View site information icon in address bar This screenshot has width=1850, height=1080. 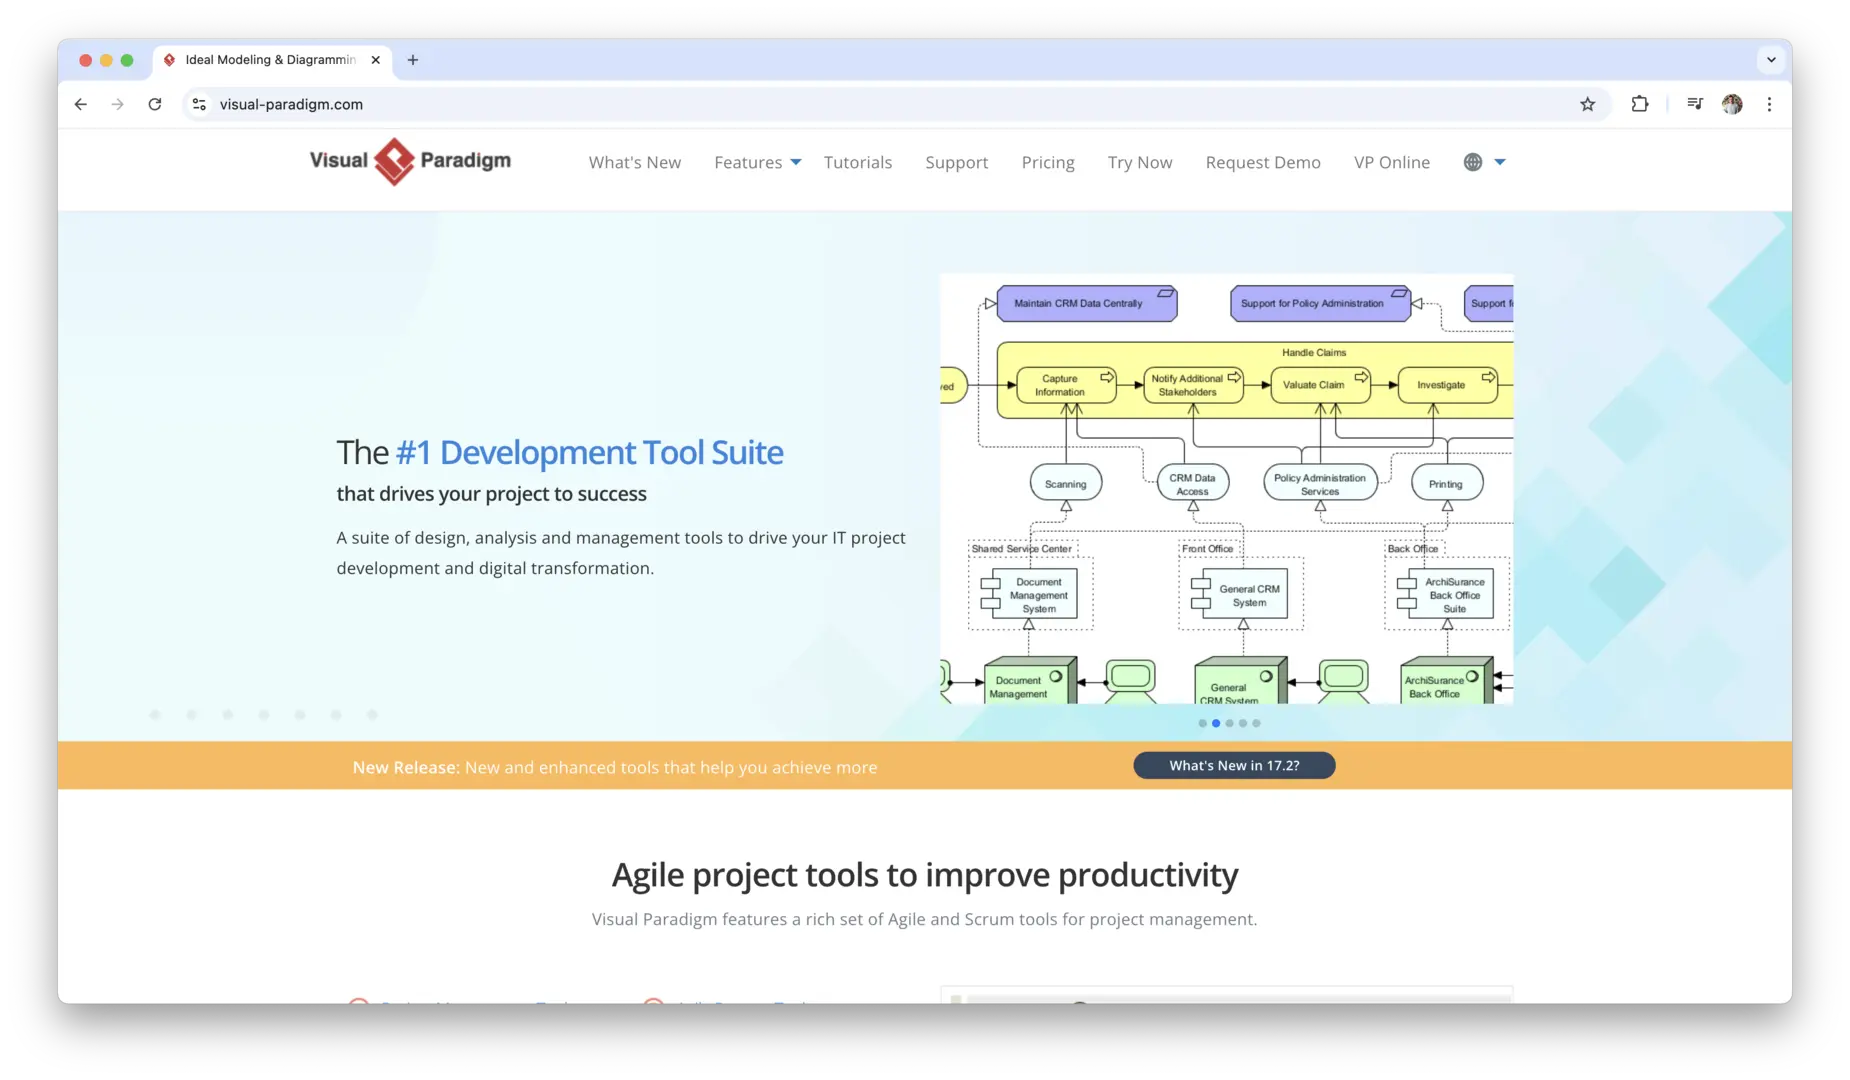click(x=200, y=104)
